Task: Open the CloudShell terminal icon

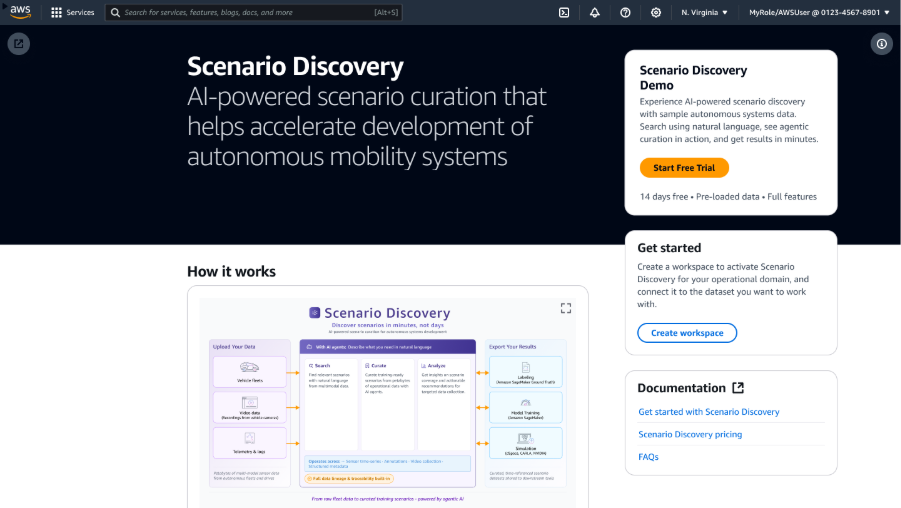Action: click(x=564, y=12)
